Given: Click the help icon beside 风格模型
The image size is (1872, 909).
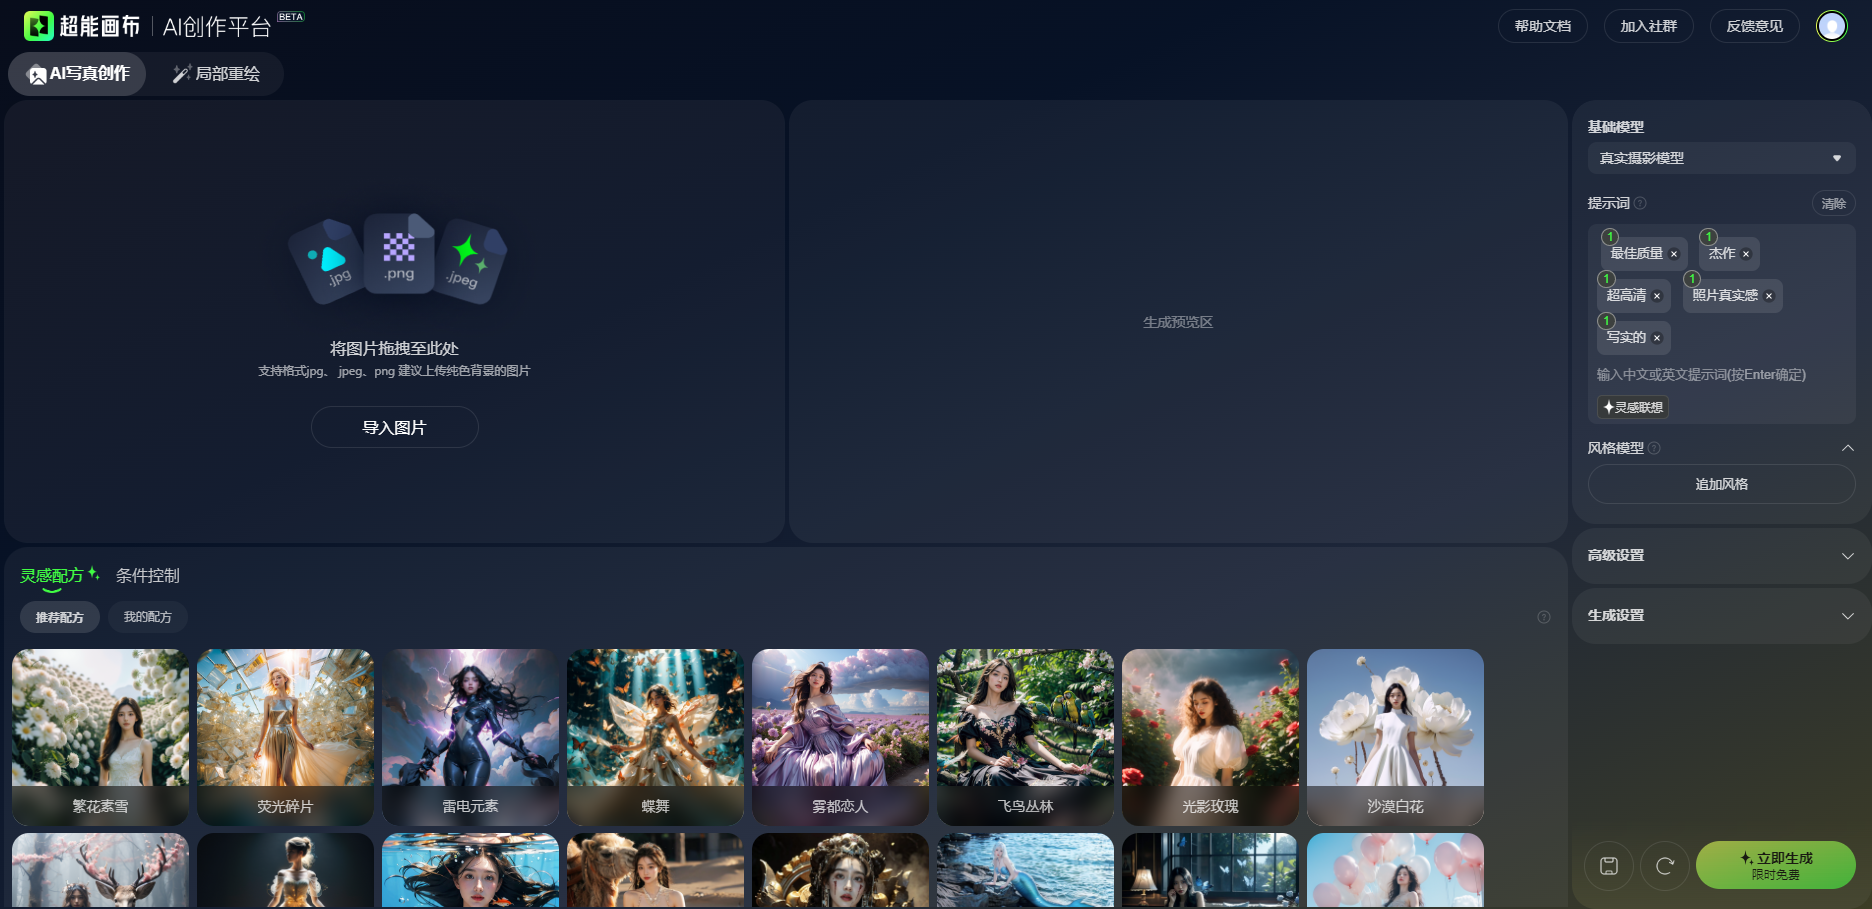Looking at the screenshot, I should 1654,448.
